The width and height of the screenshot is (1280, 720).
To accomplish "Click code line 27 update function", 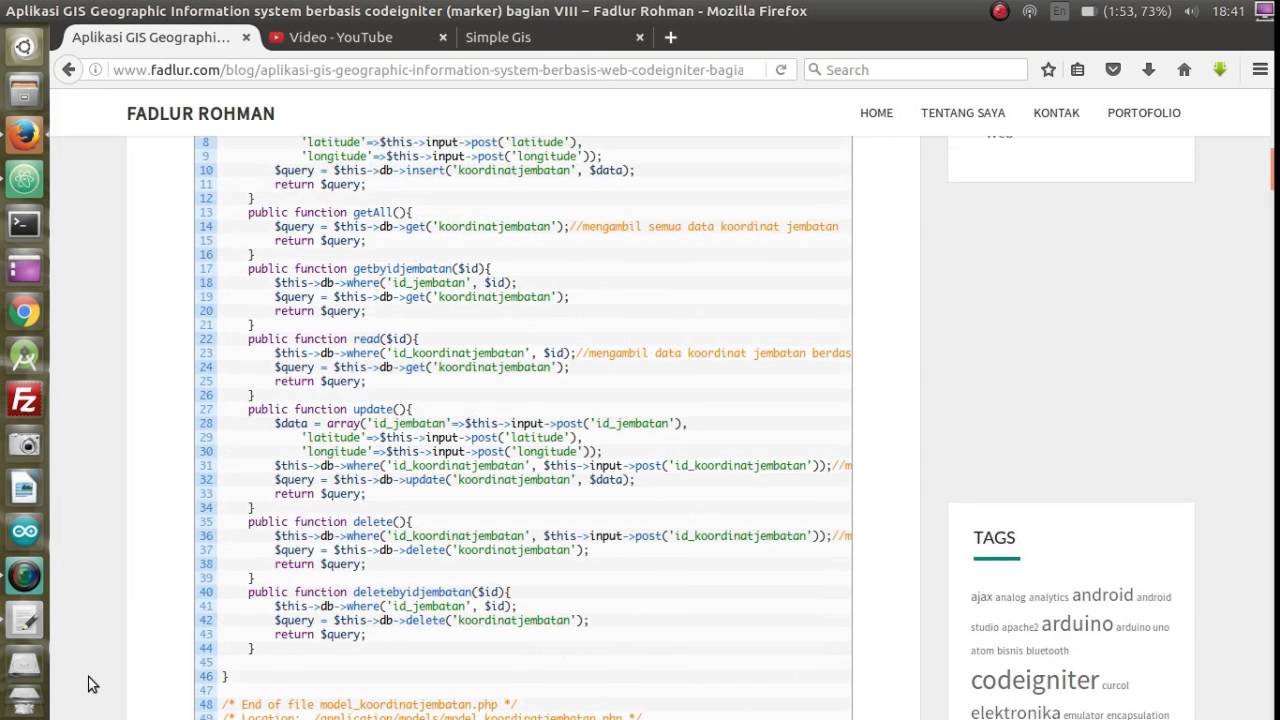I will [329, 409].
